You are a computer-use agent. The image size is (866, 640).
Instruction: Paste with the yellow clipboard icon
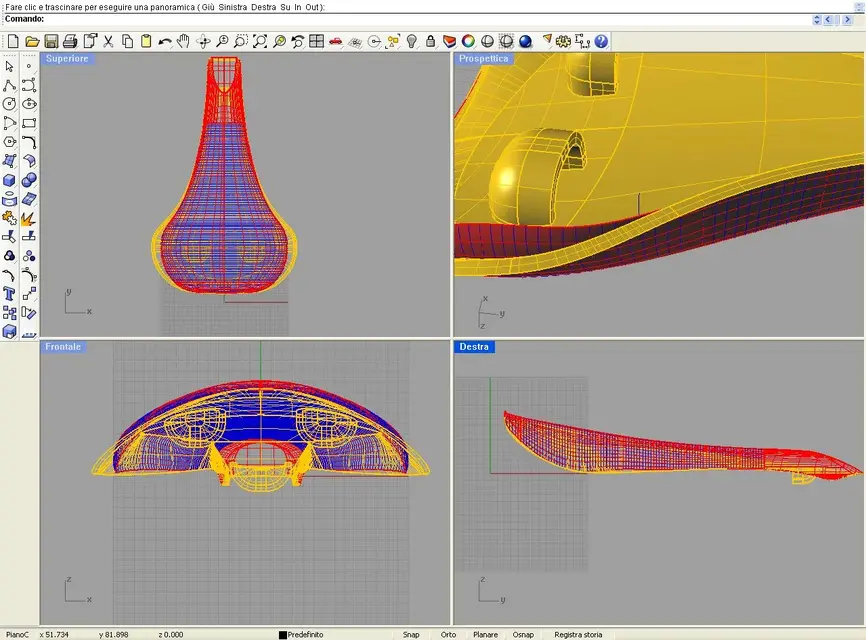point(146,41)
